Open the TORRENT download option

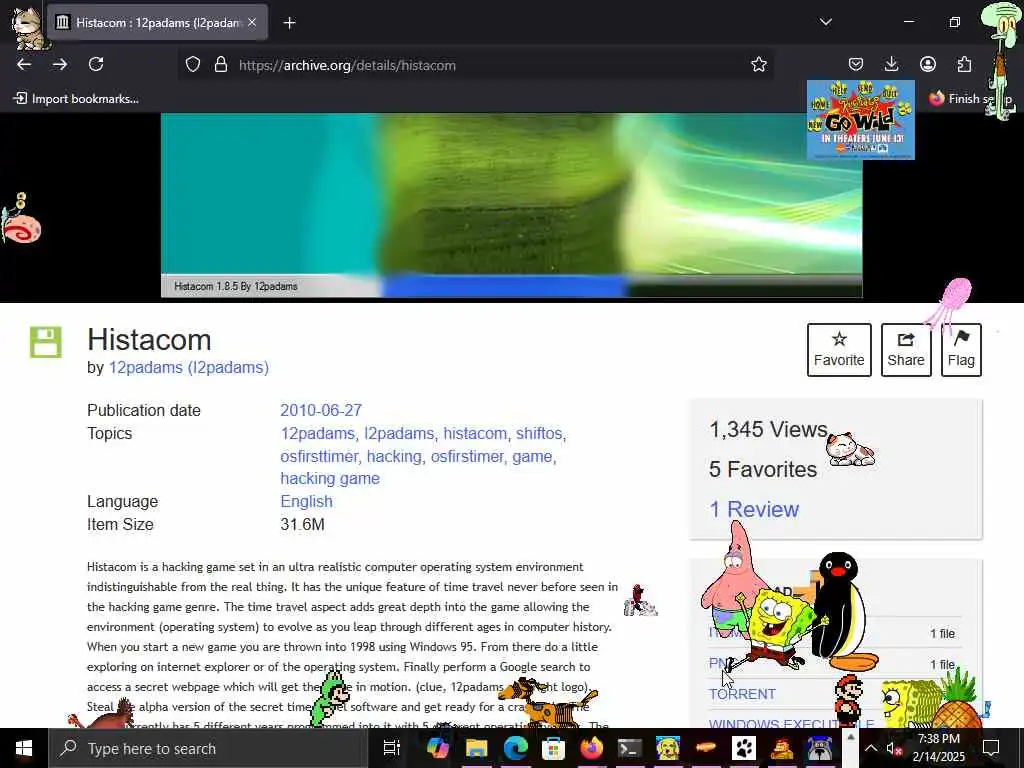[x=742, y=694]
